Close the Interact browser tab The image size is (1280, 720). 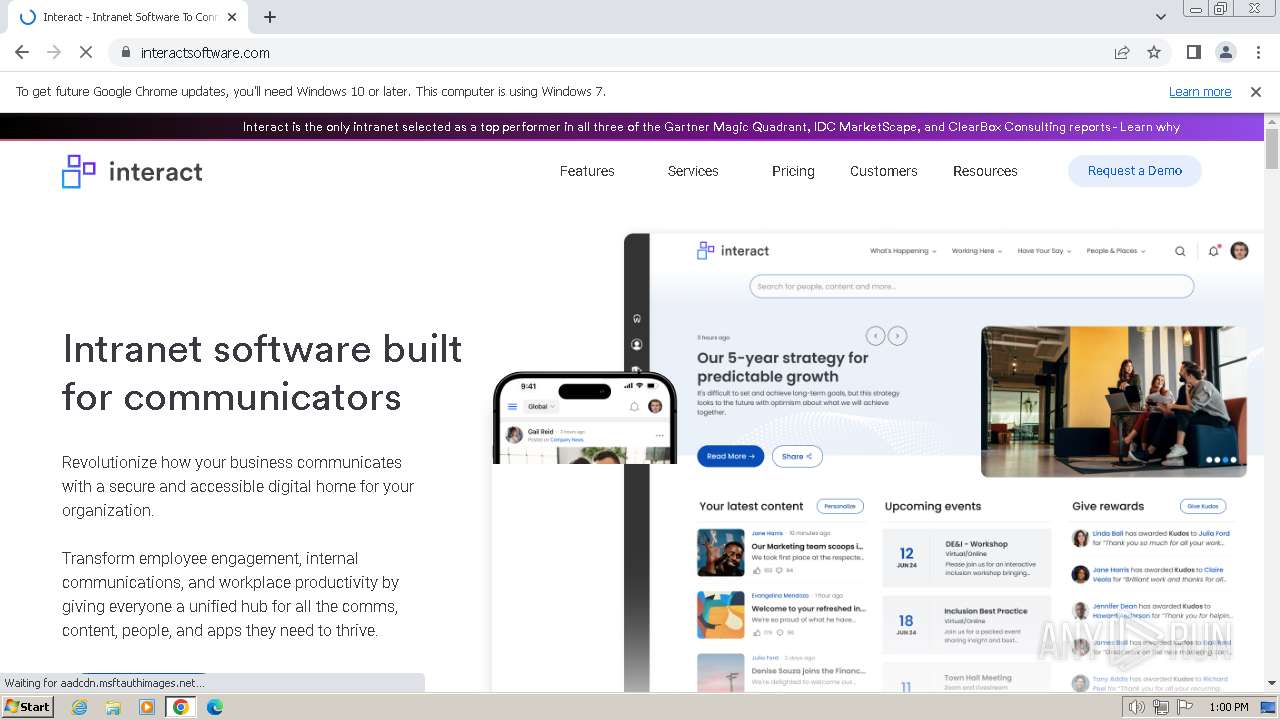[233, 17]
